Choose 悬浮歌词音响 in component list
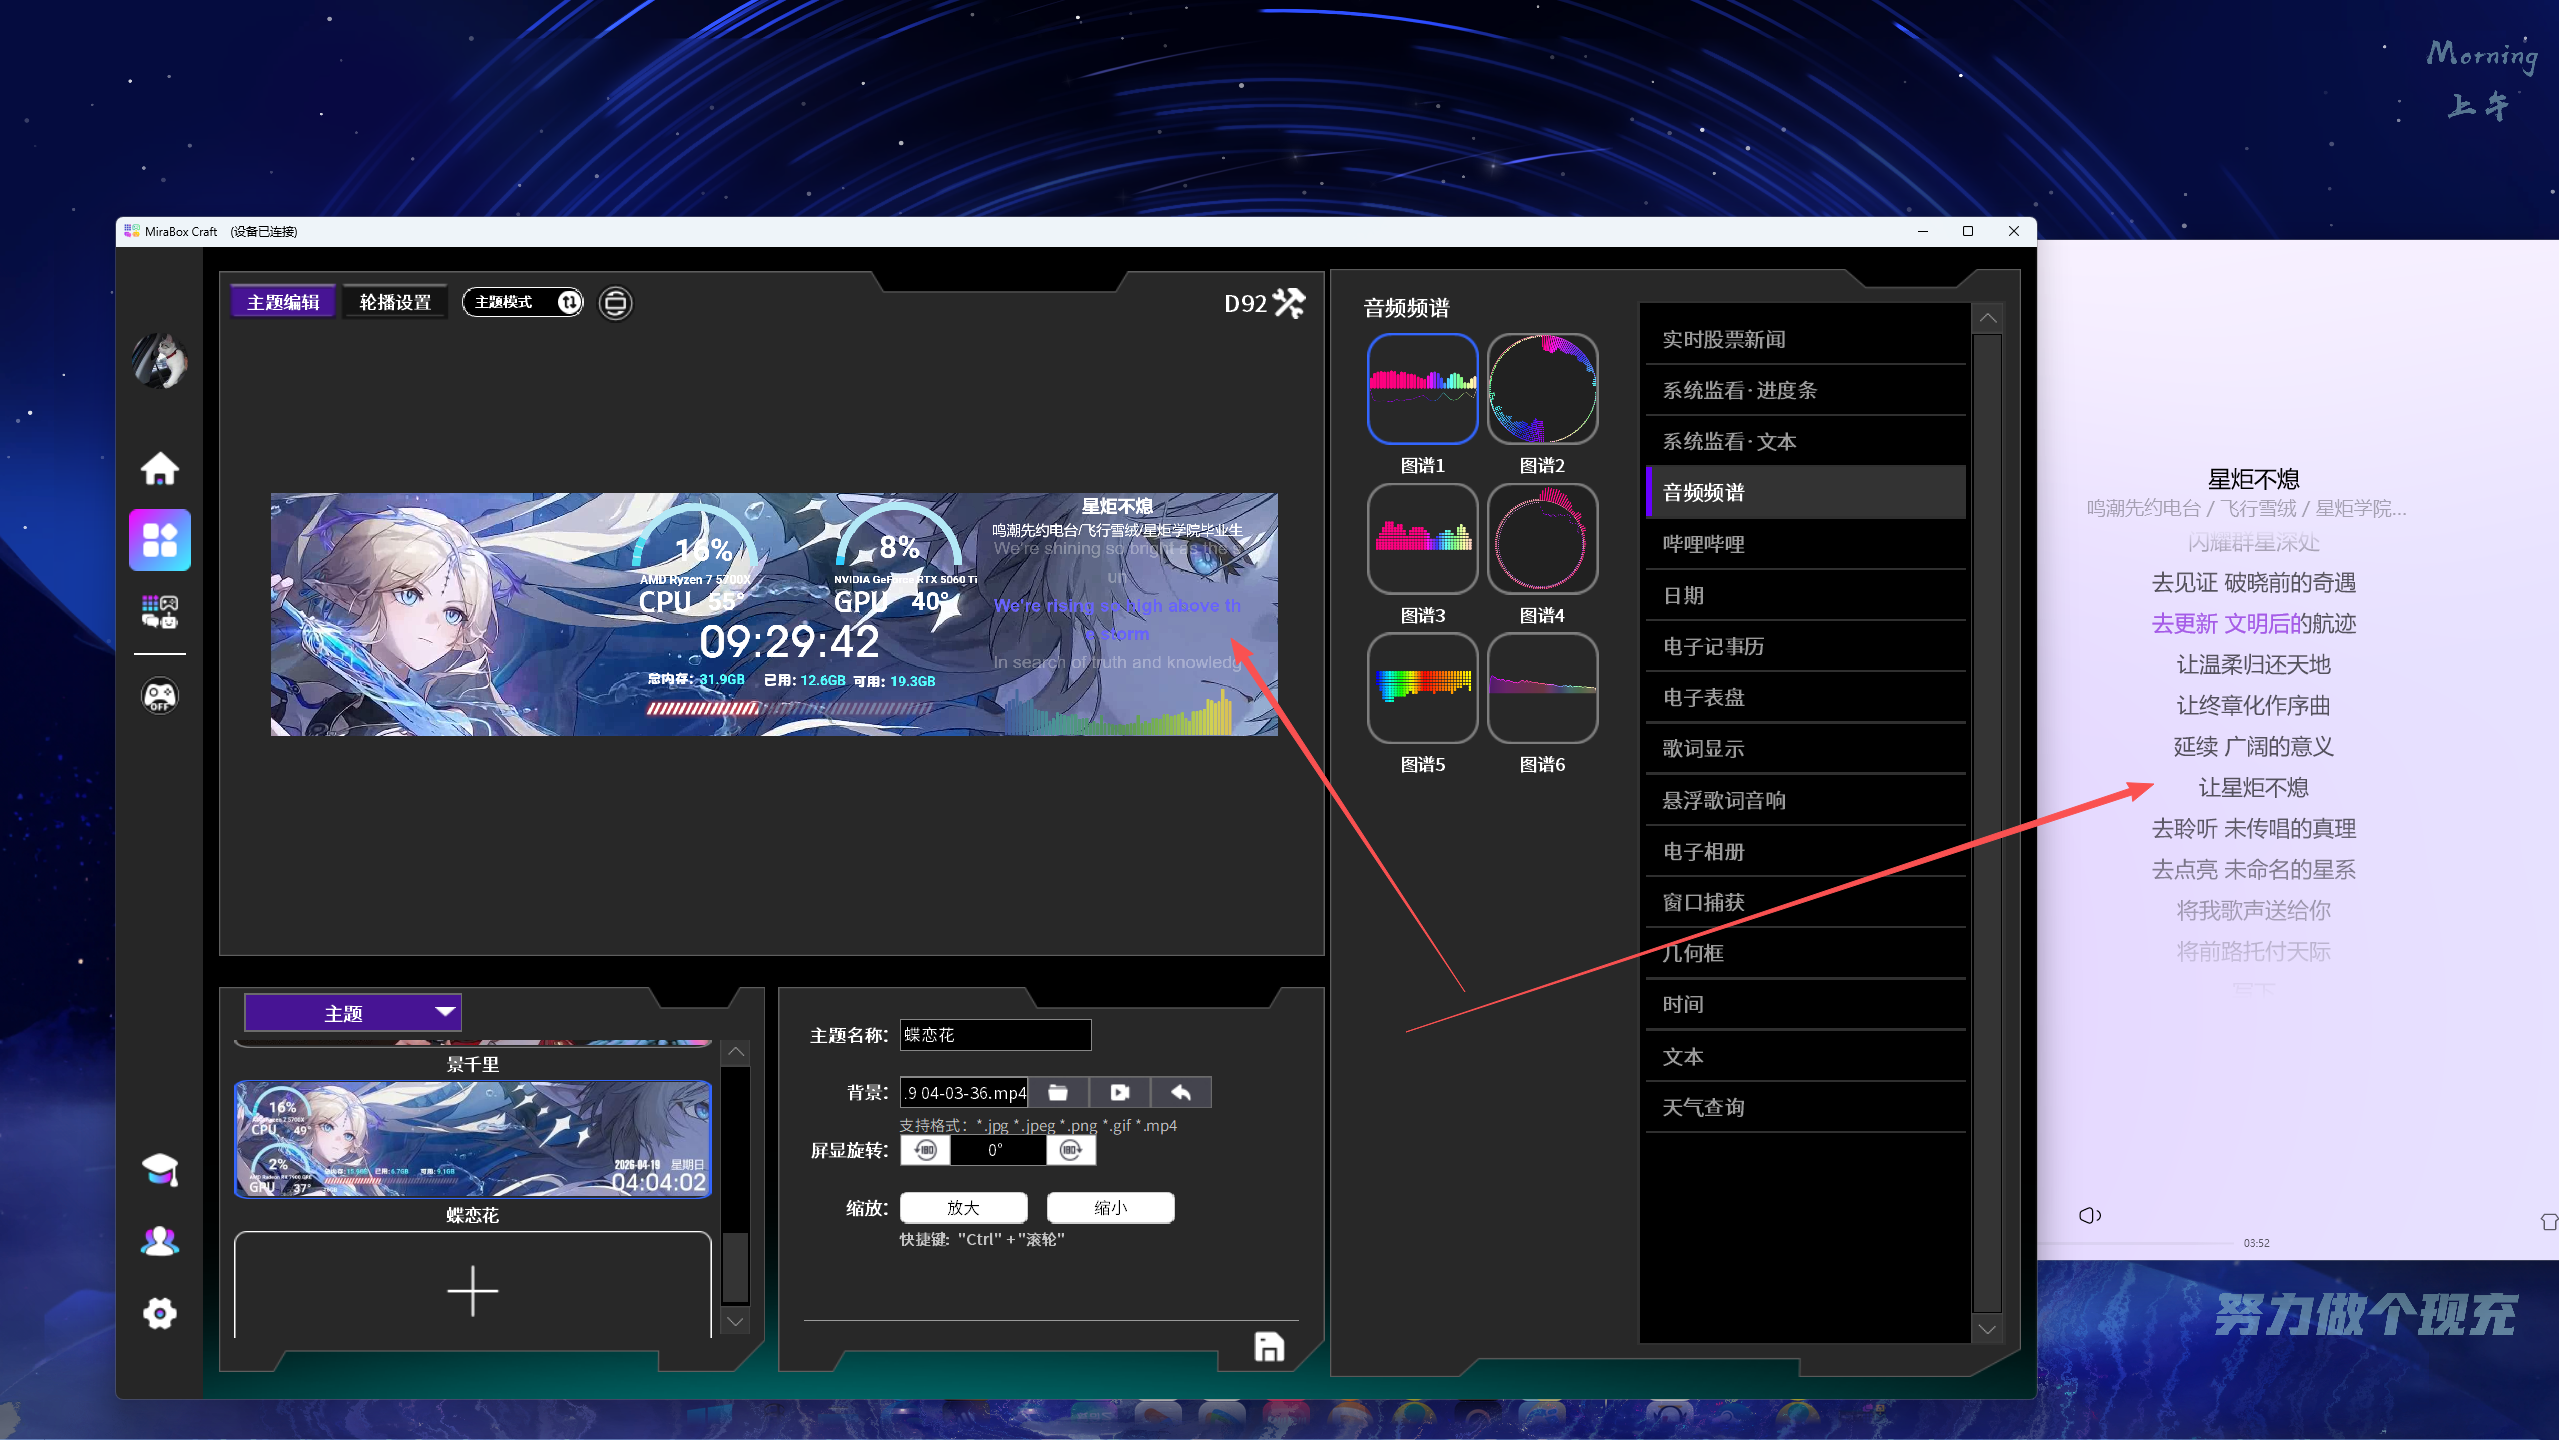 click(1805, 801)
